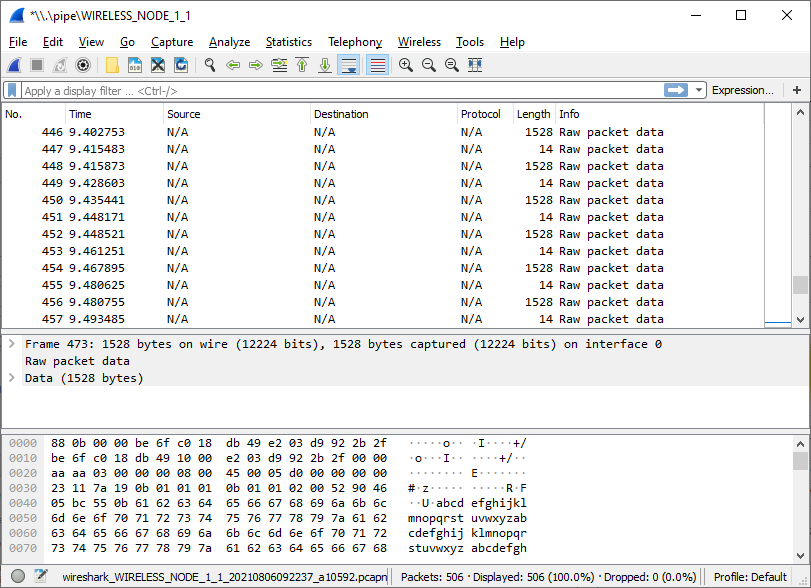Screen dimensions: 811x588
Task: Restart the current capture
Action: pos(60,65)
